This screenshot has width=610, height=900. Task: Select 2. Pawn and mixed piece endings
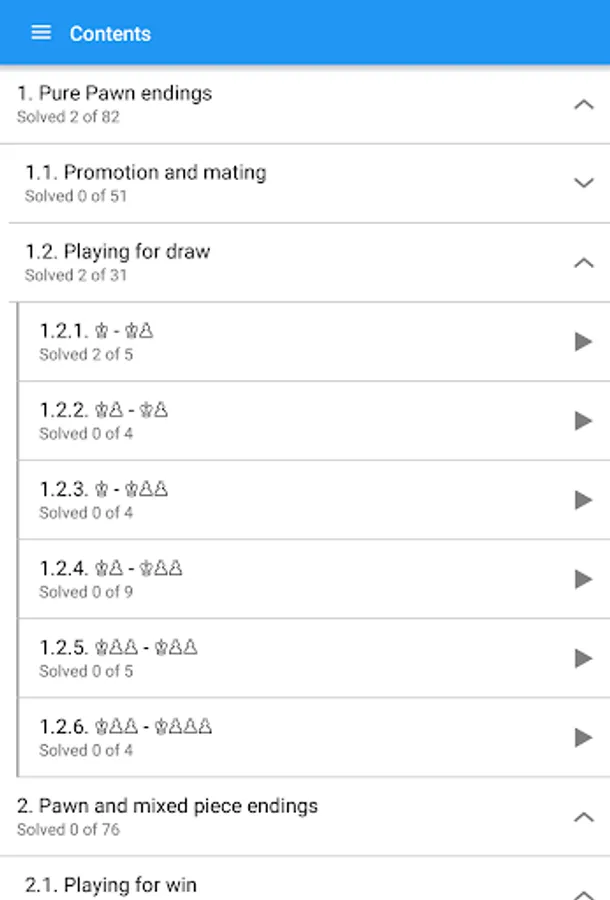[x=168, y=806]
